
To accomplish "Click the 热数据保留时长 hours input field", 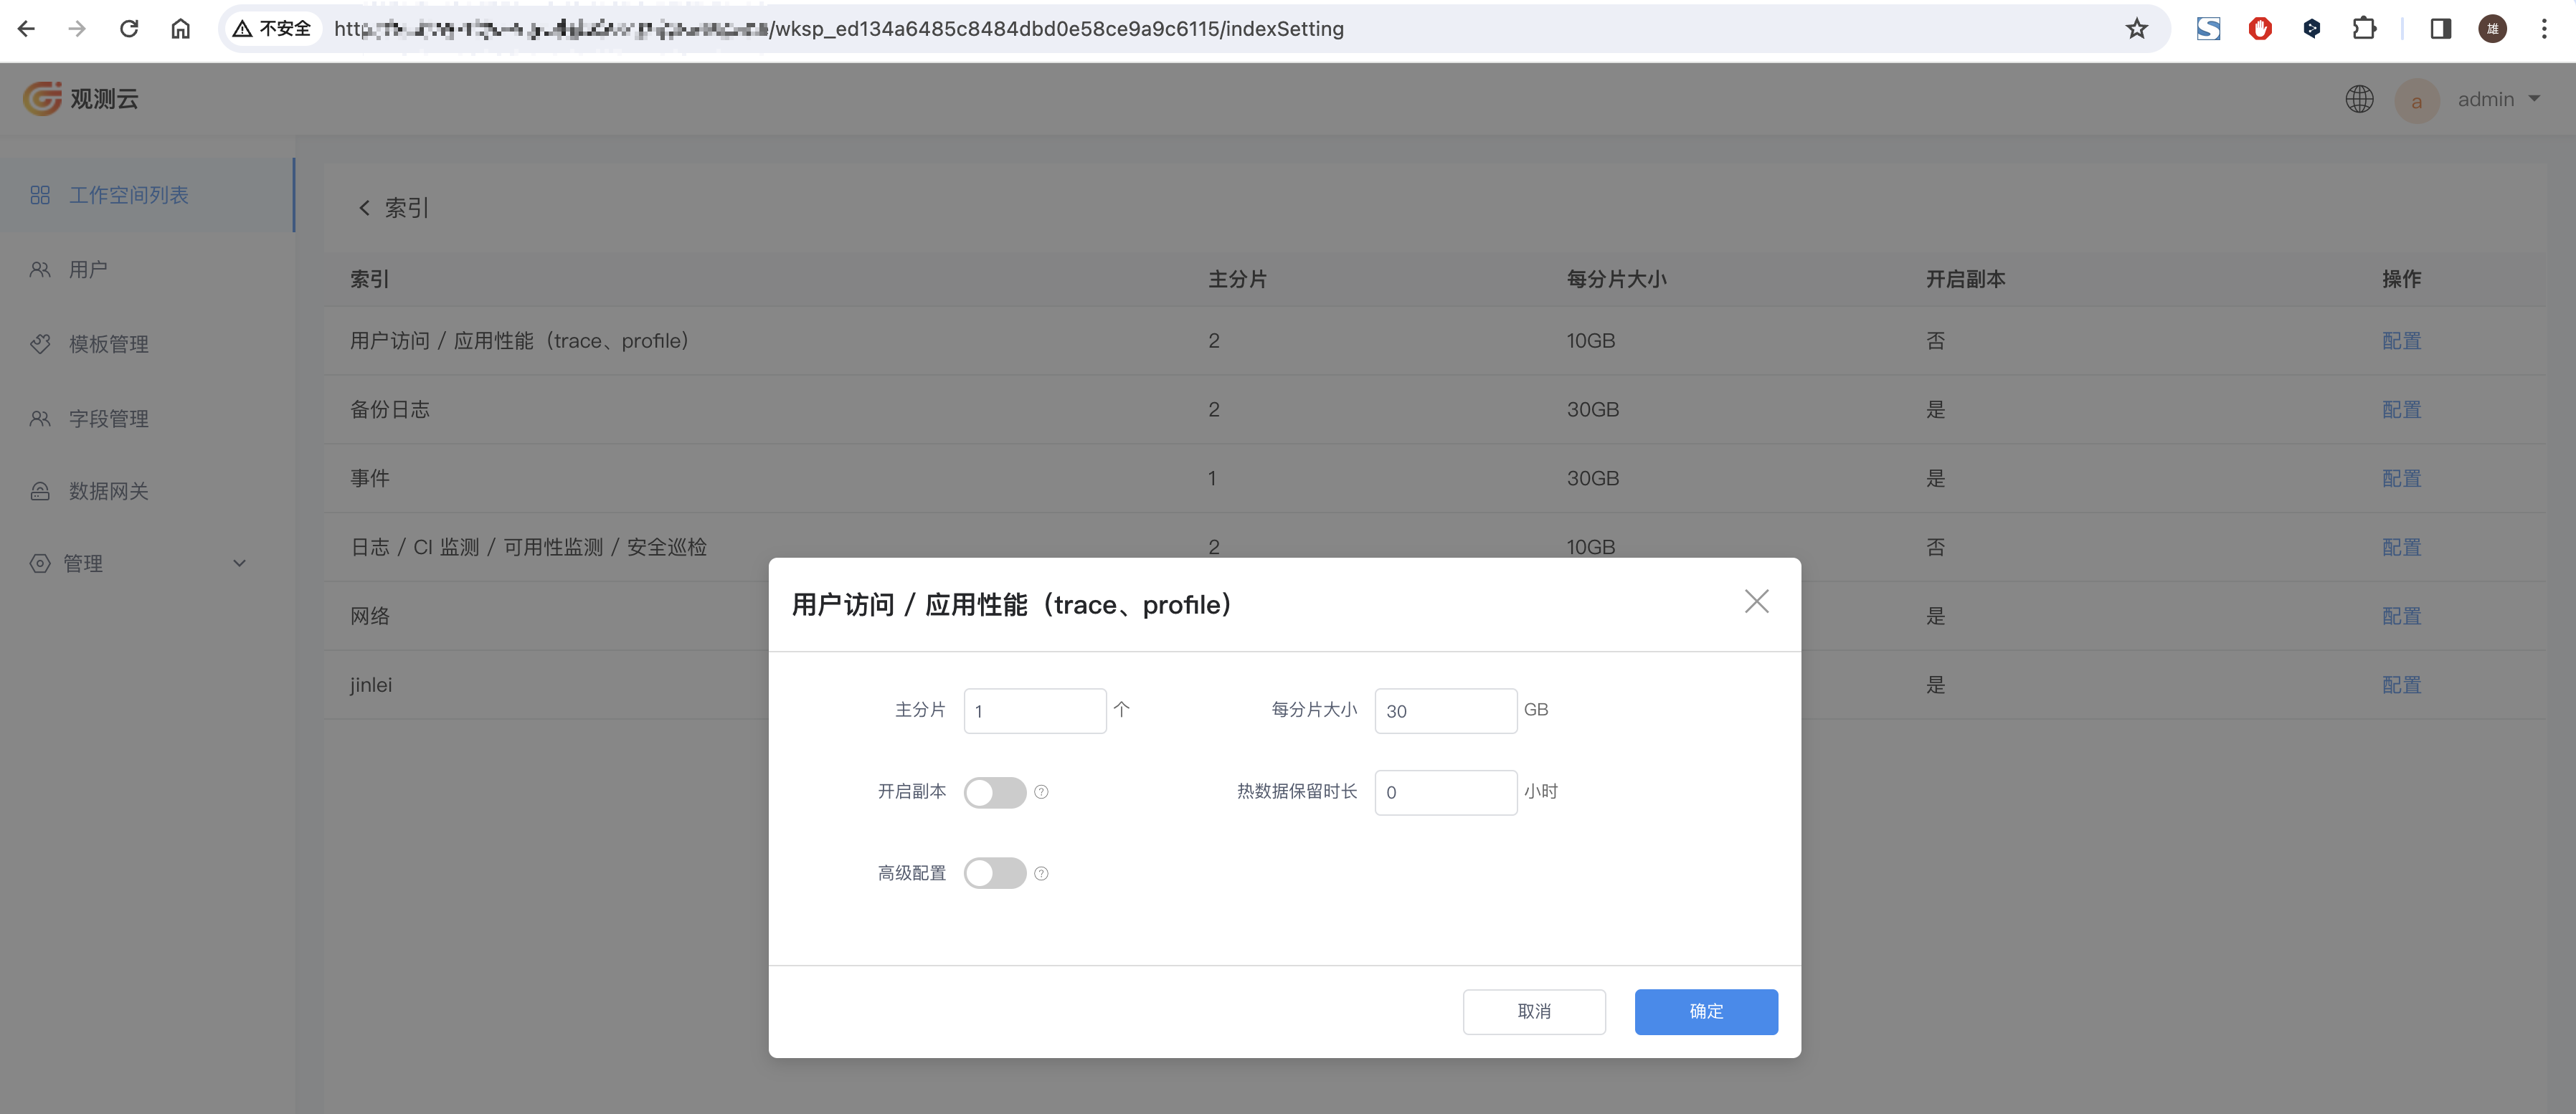I will click(1446, 793).
